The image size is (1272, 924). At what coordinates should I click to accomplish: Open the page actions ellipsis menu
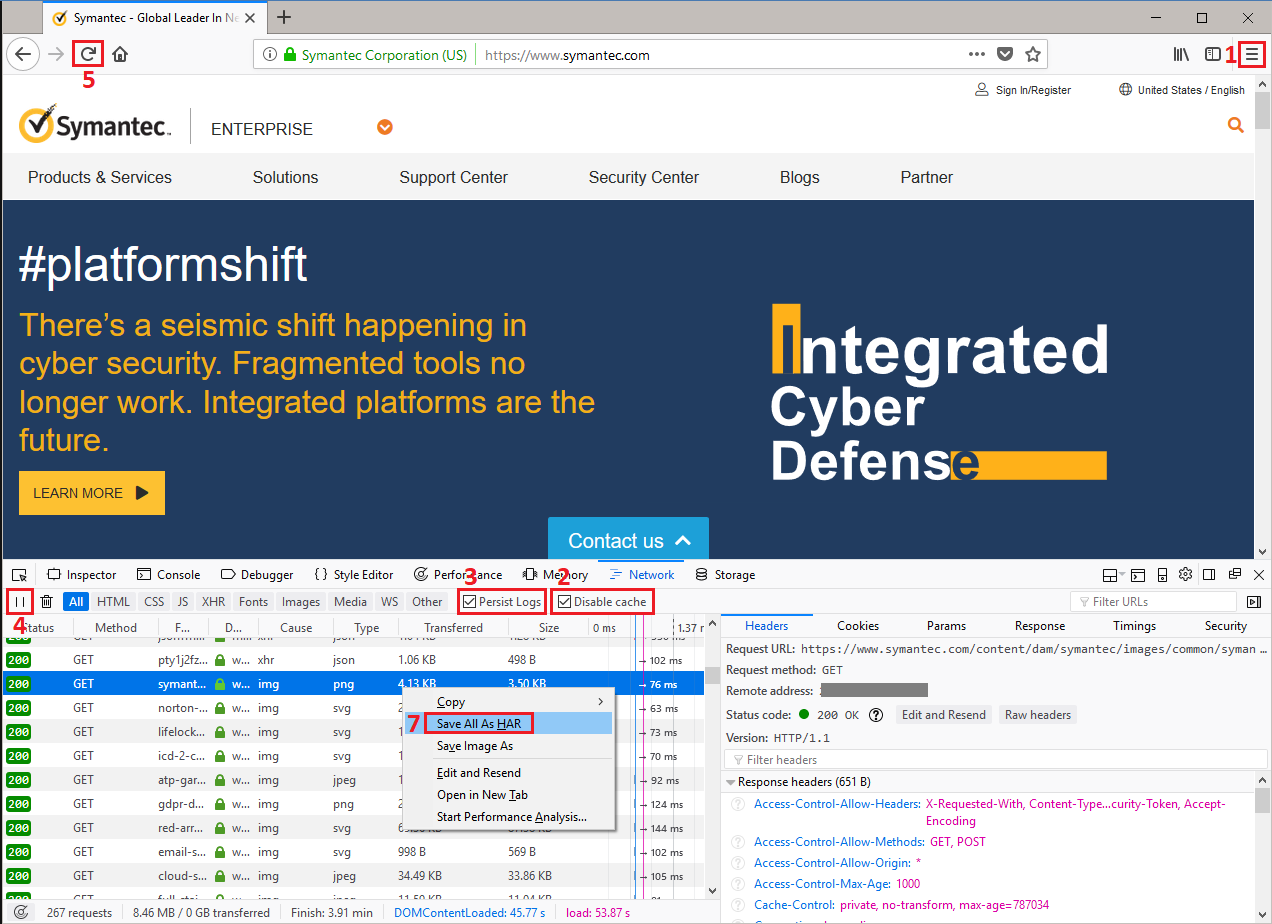[977, 55]
